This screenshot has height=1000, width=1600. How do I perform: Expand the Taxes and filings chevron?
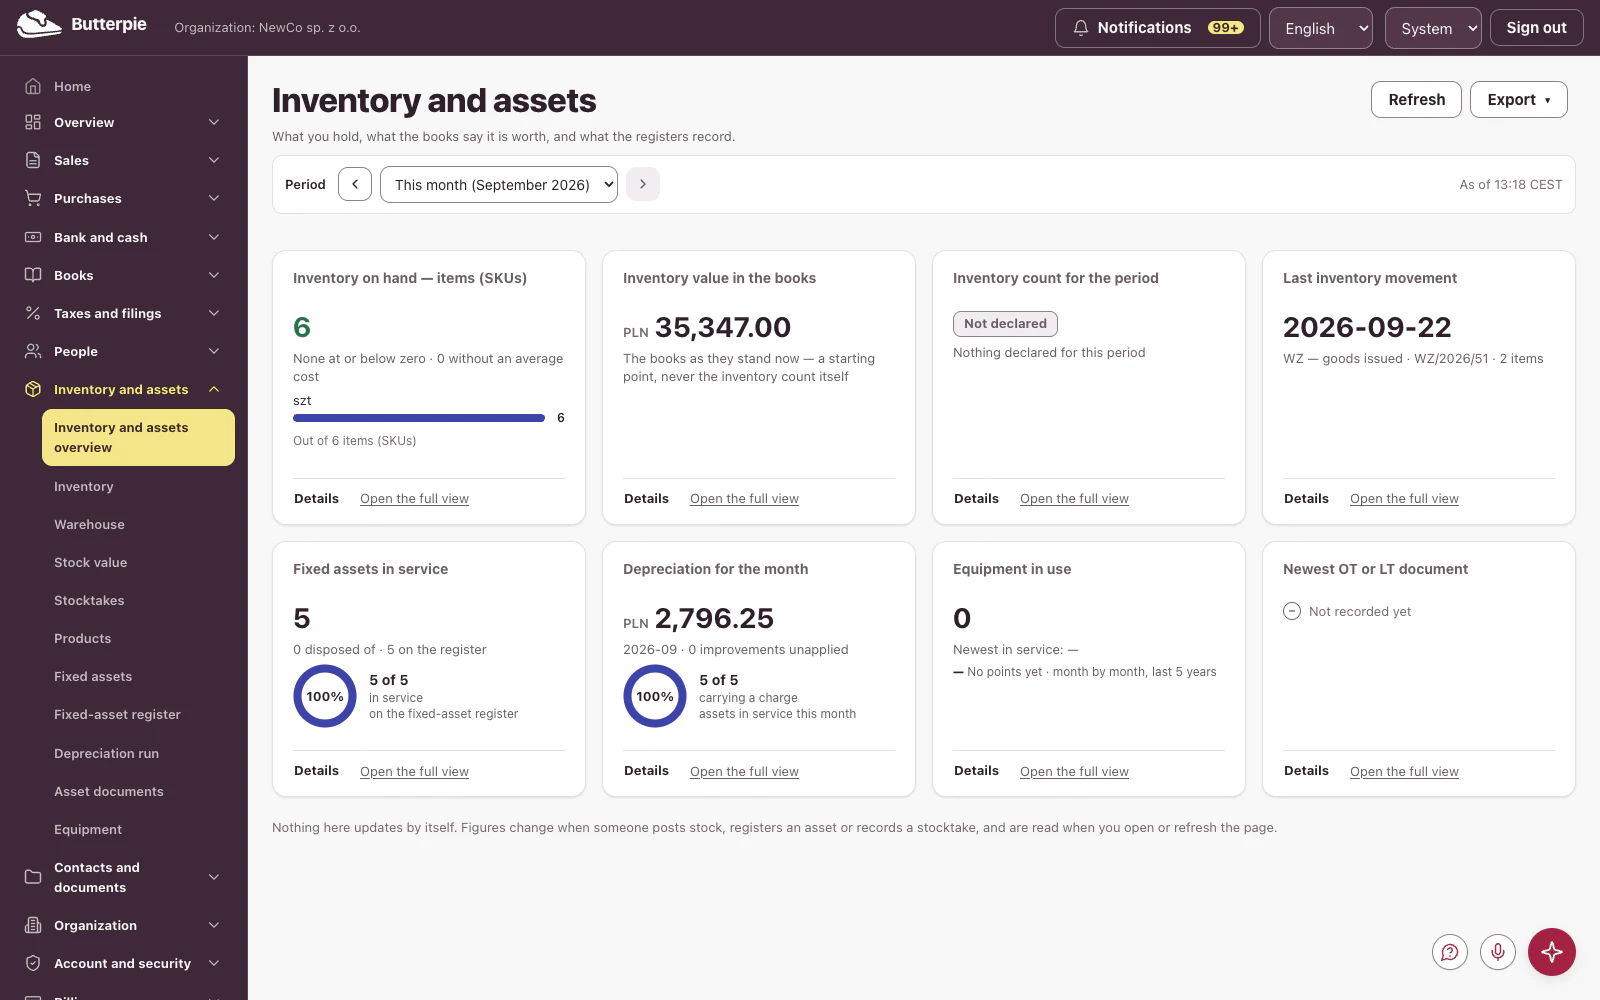pyautogui.click(x=214, y=313)
